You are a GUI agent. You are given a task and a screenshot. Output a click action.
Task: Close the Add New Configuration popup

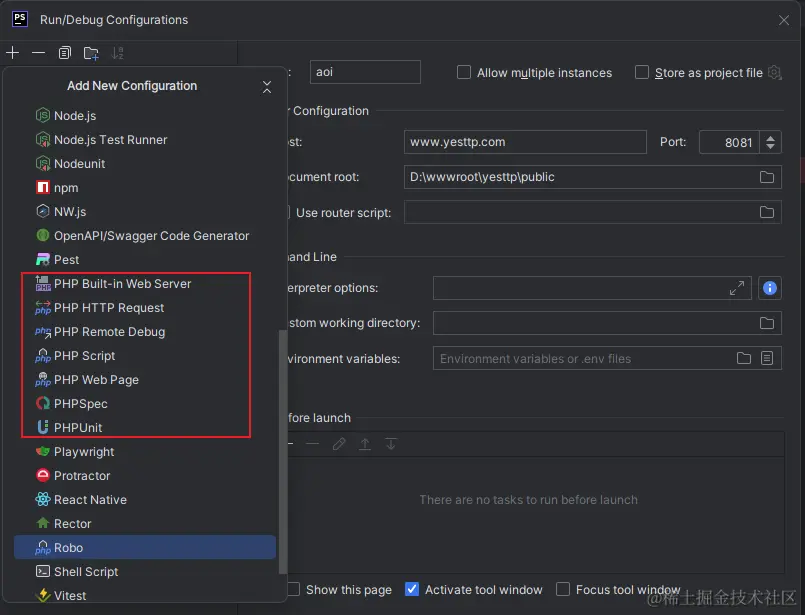pyautogui.click(x=267, y=87)
